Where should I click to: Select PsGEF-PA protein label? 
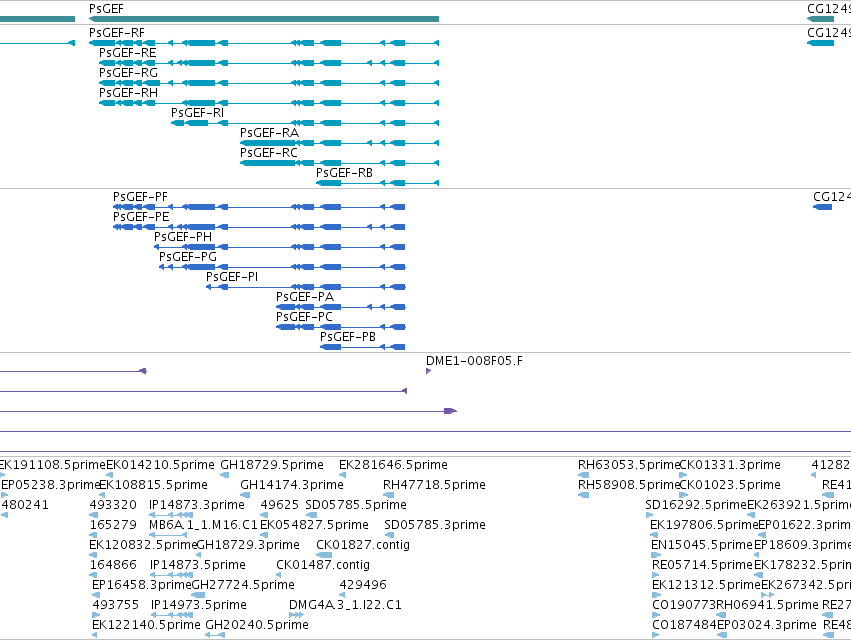(x=305, y=297)
